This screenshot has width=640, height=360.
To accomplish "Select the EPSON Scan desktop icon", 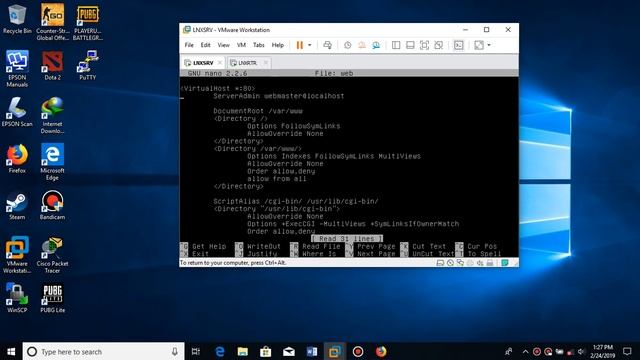I will pyautogui.click(x=17, y=112).
